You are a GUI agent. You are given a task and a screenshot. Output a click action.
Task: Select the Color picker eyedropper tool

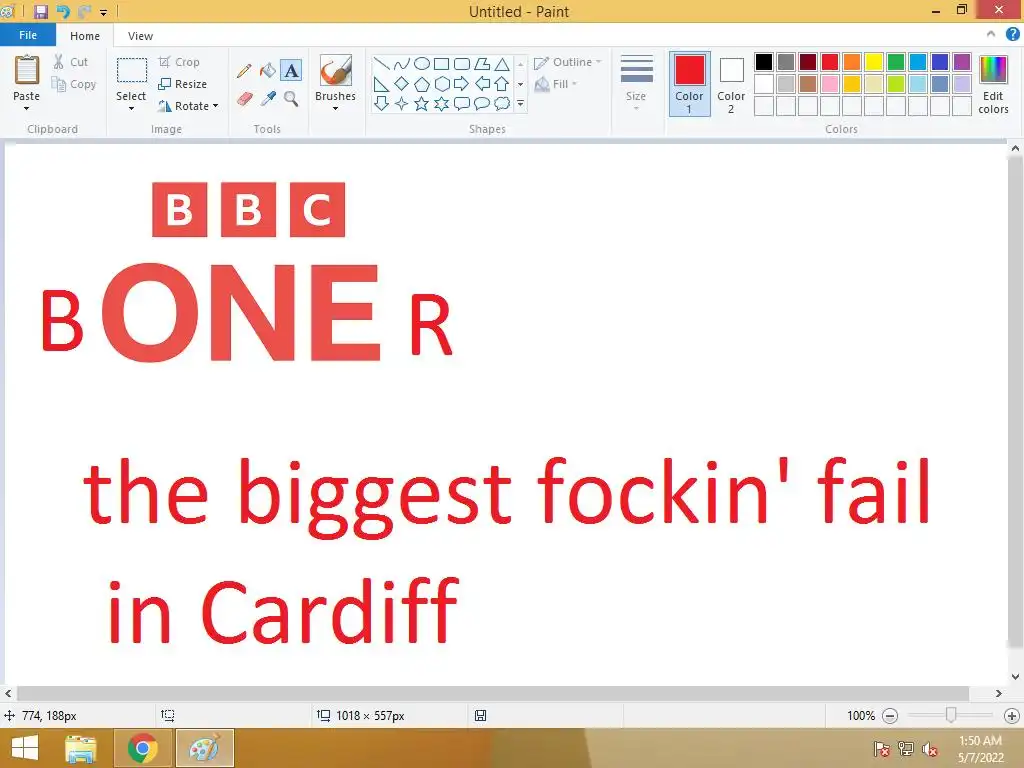pyautogui.click(x=268, y=99)
